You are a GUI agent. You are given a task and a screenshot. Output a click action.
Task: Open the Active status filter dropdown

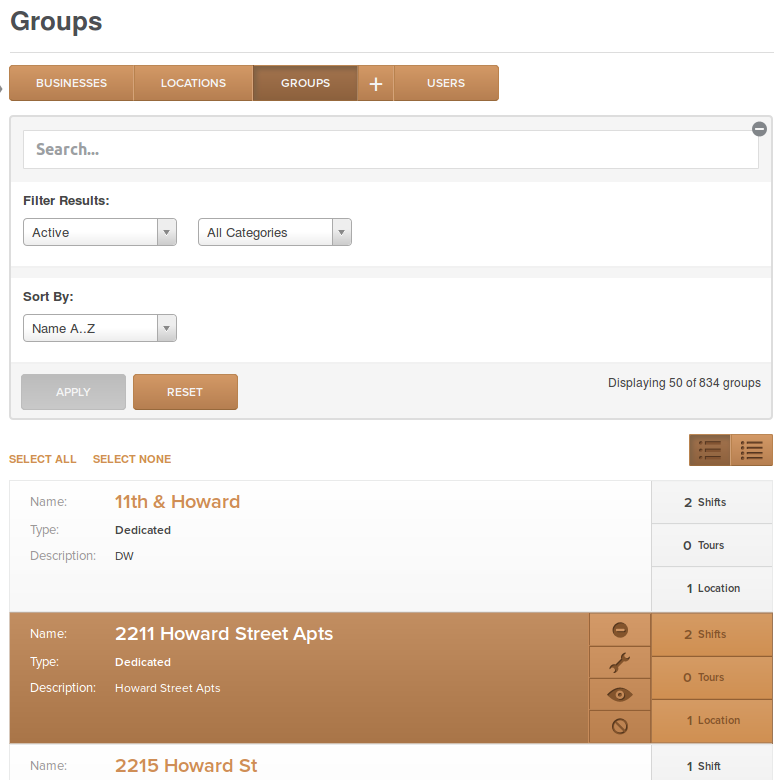(x=100, y=232)
